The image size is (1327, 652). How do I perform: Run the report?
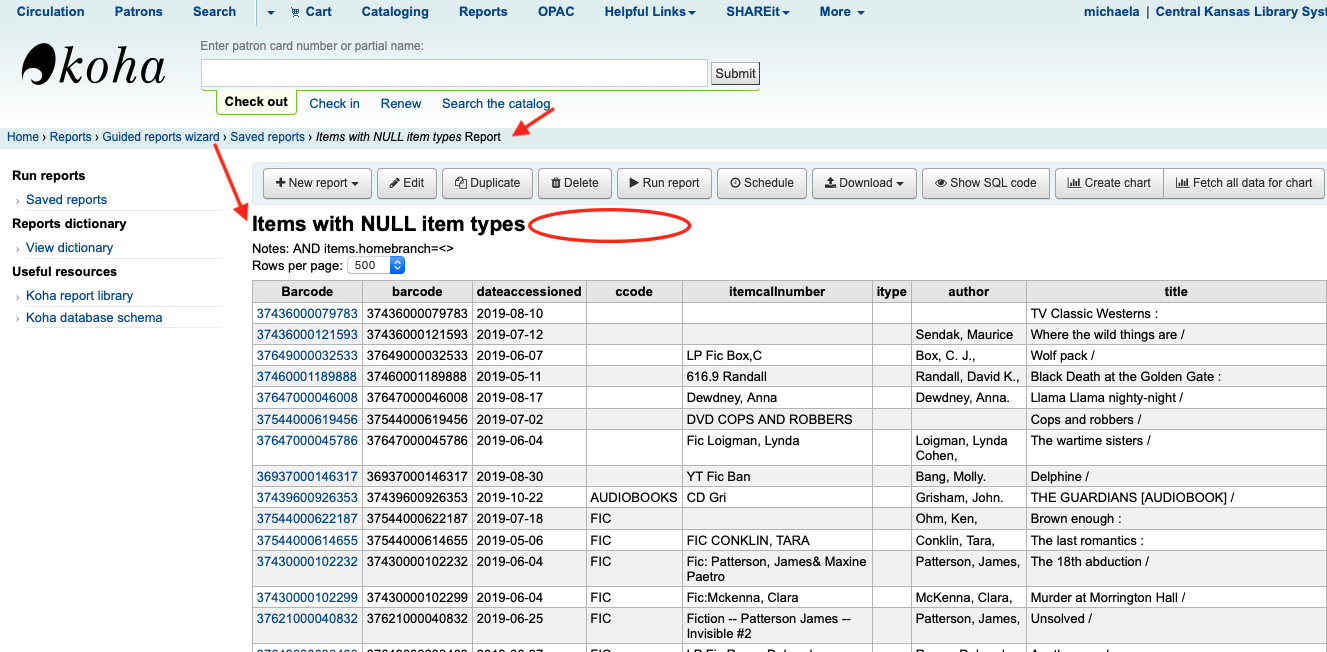click(663, 183)
